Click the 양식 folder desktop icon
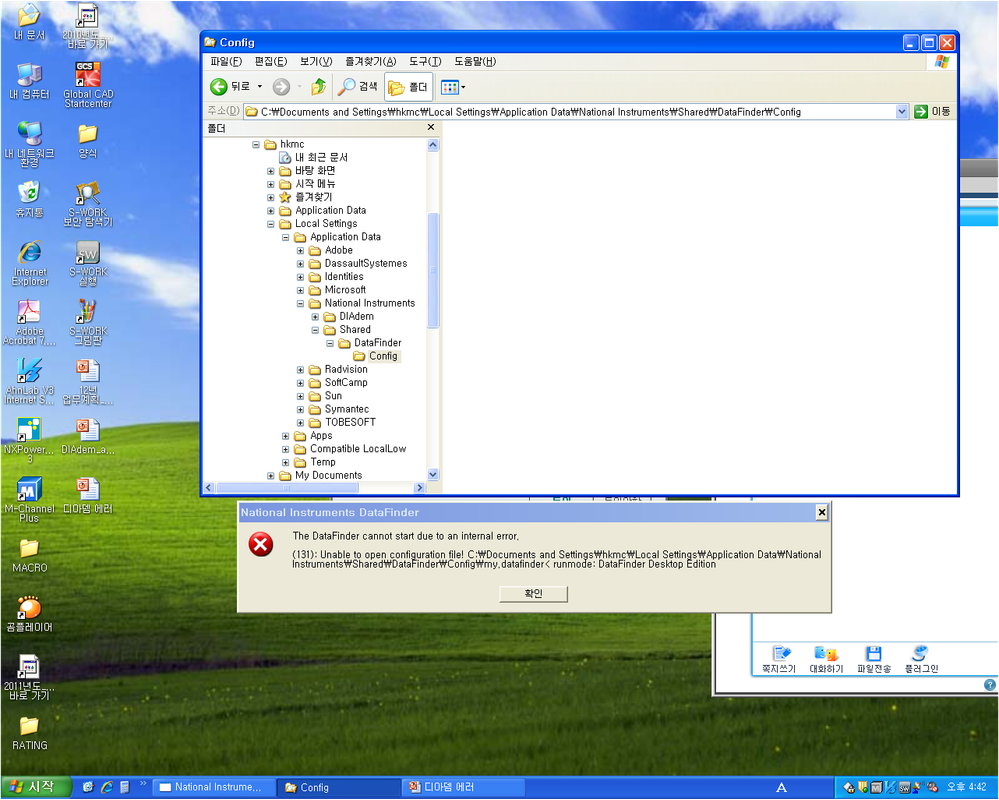The height and width of the screenshot is (800, 999). [88, 141]
